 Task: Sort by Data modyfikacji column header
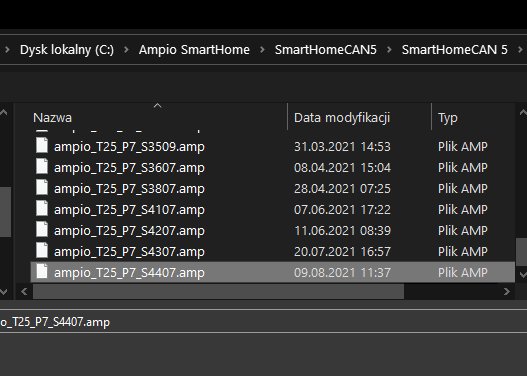coord(342,118)
